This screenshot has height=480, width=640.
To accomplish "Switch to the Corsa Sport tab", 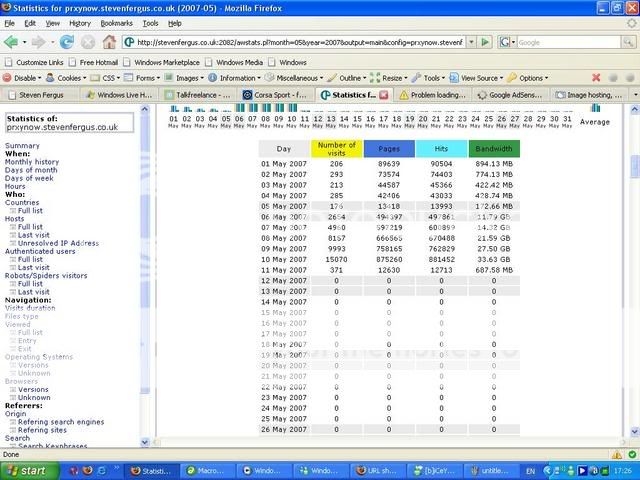I will coord(275,95).
